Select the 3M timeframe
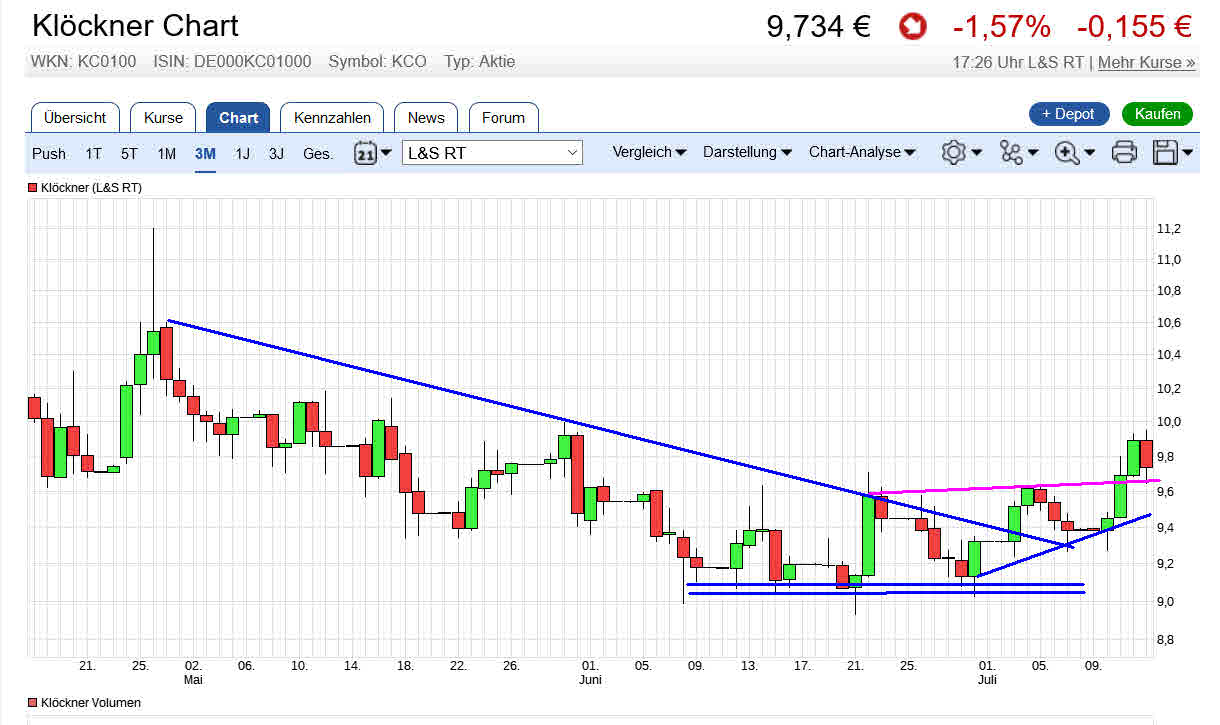The height and width of the screenshot is (725, 1220). [205, 154]
